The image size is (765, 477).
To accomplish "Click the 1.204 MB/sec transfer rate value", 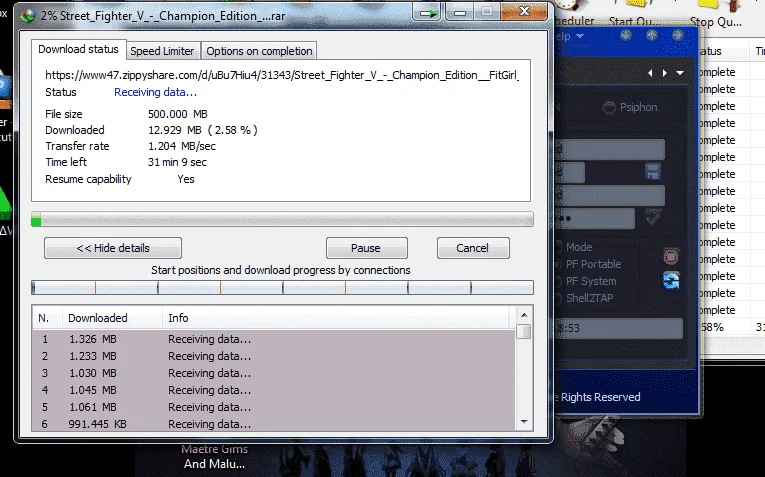I will (181, 146).
